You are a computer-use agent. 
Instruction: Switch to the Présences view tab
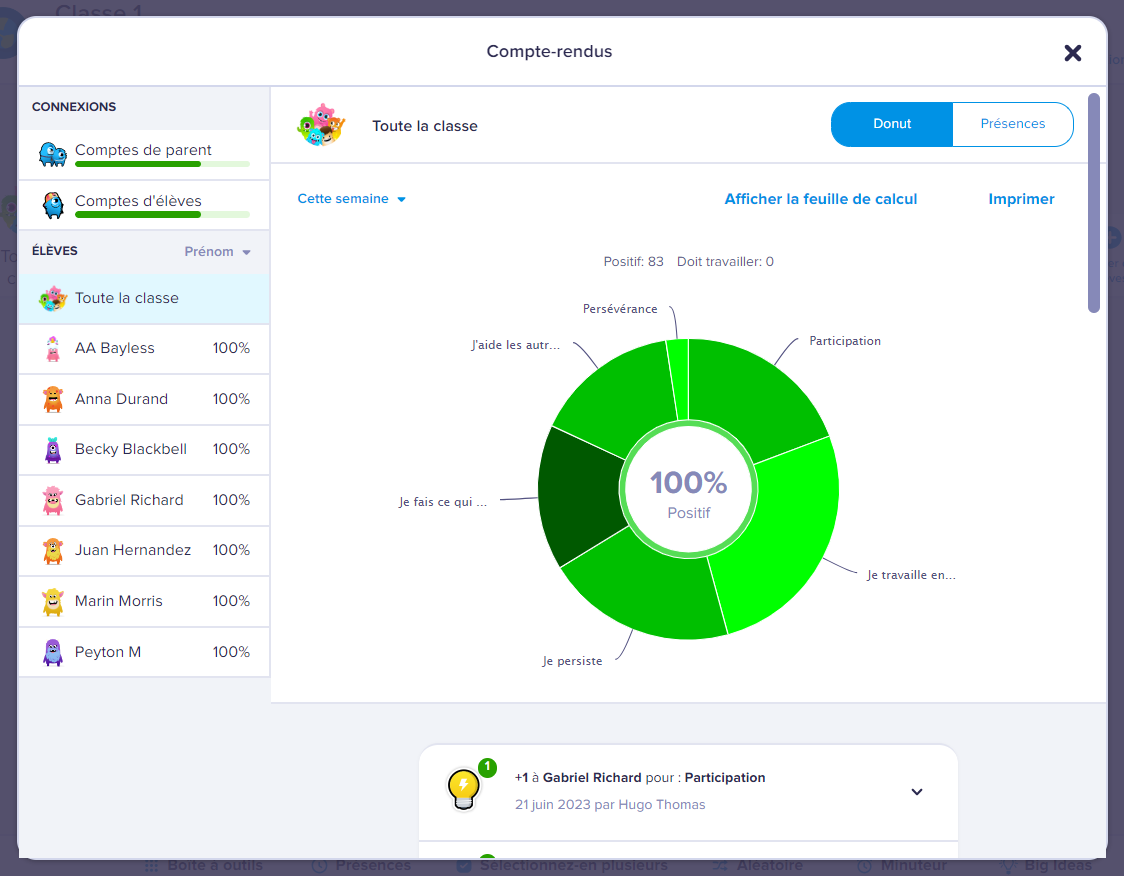tap(1013, 124)
